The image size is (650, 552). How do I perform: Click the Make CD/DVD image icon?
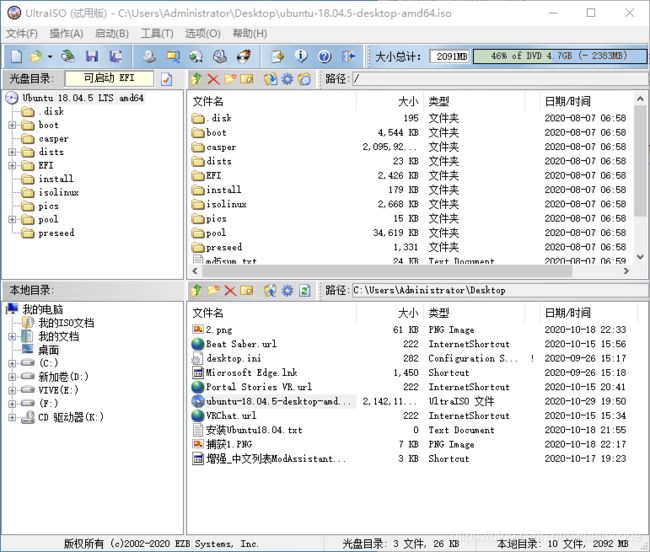[x=149, y=56]
